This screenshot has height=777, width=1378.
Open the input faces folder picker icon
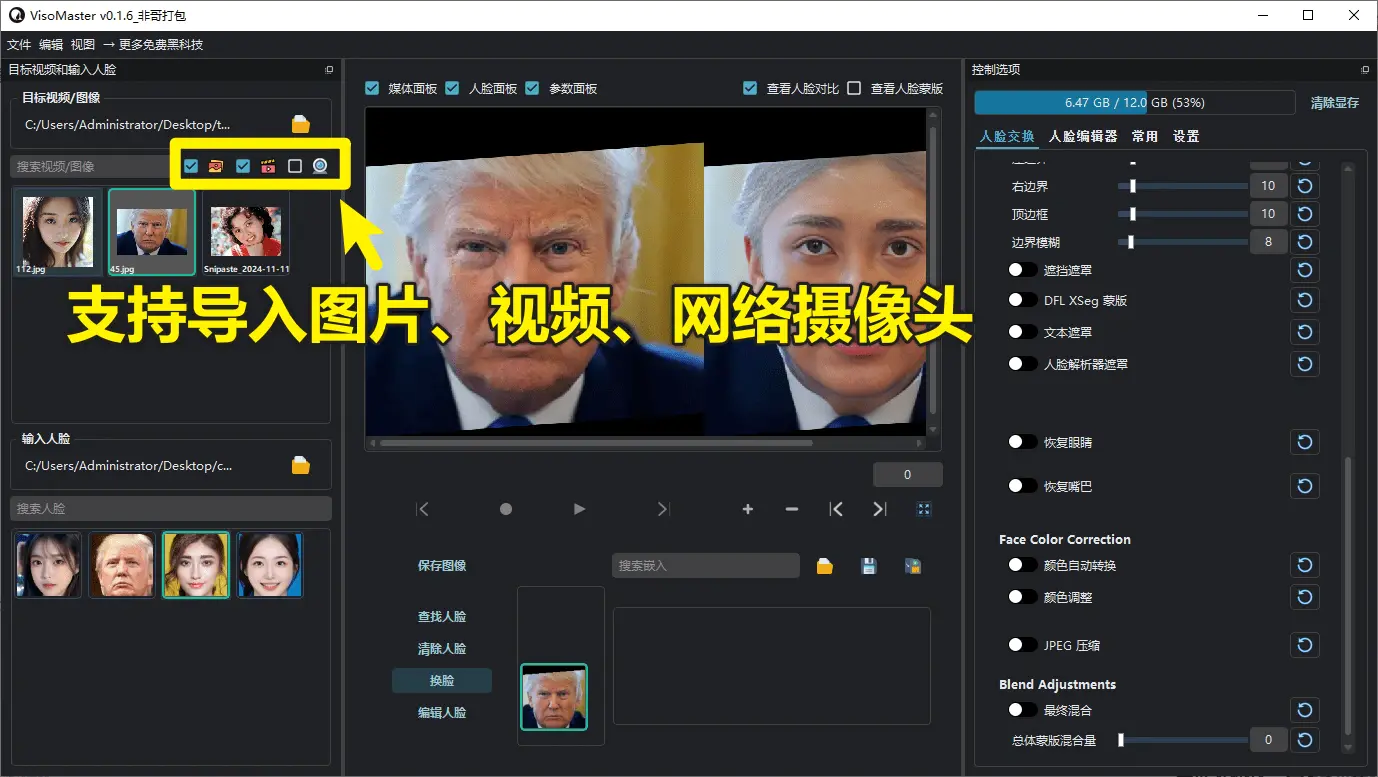[301, 464]
